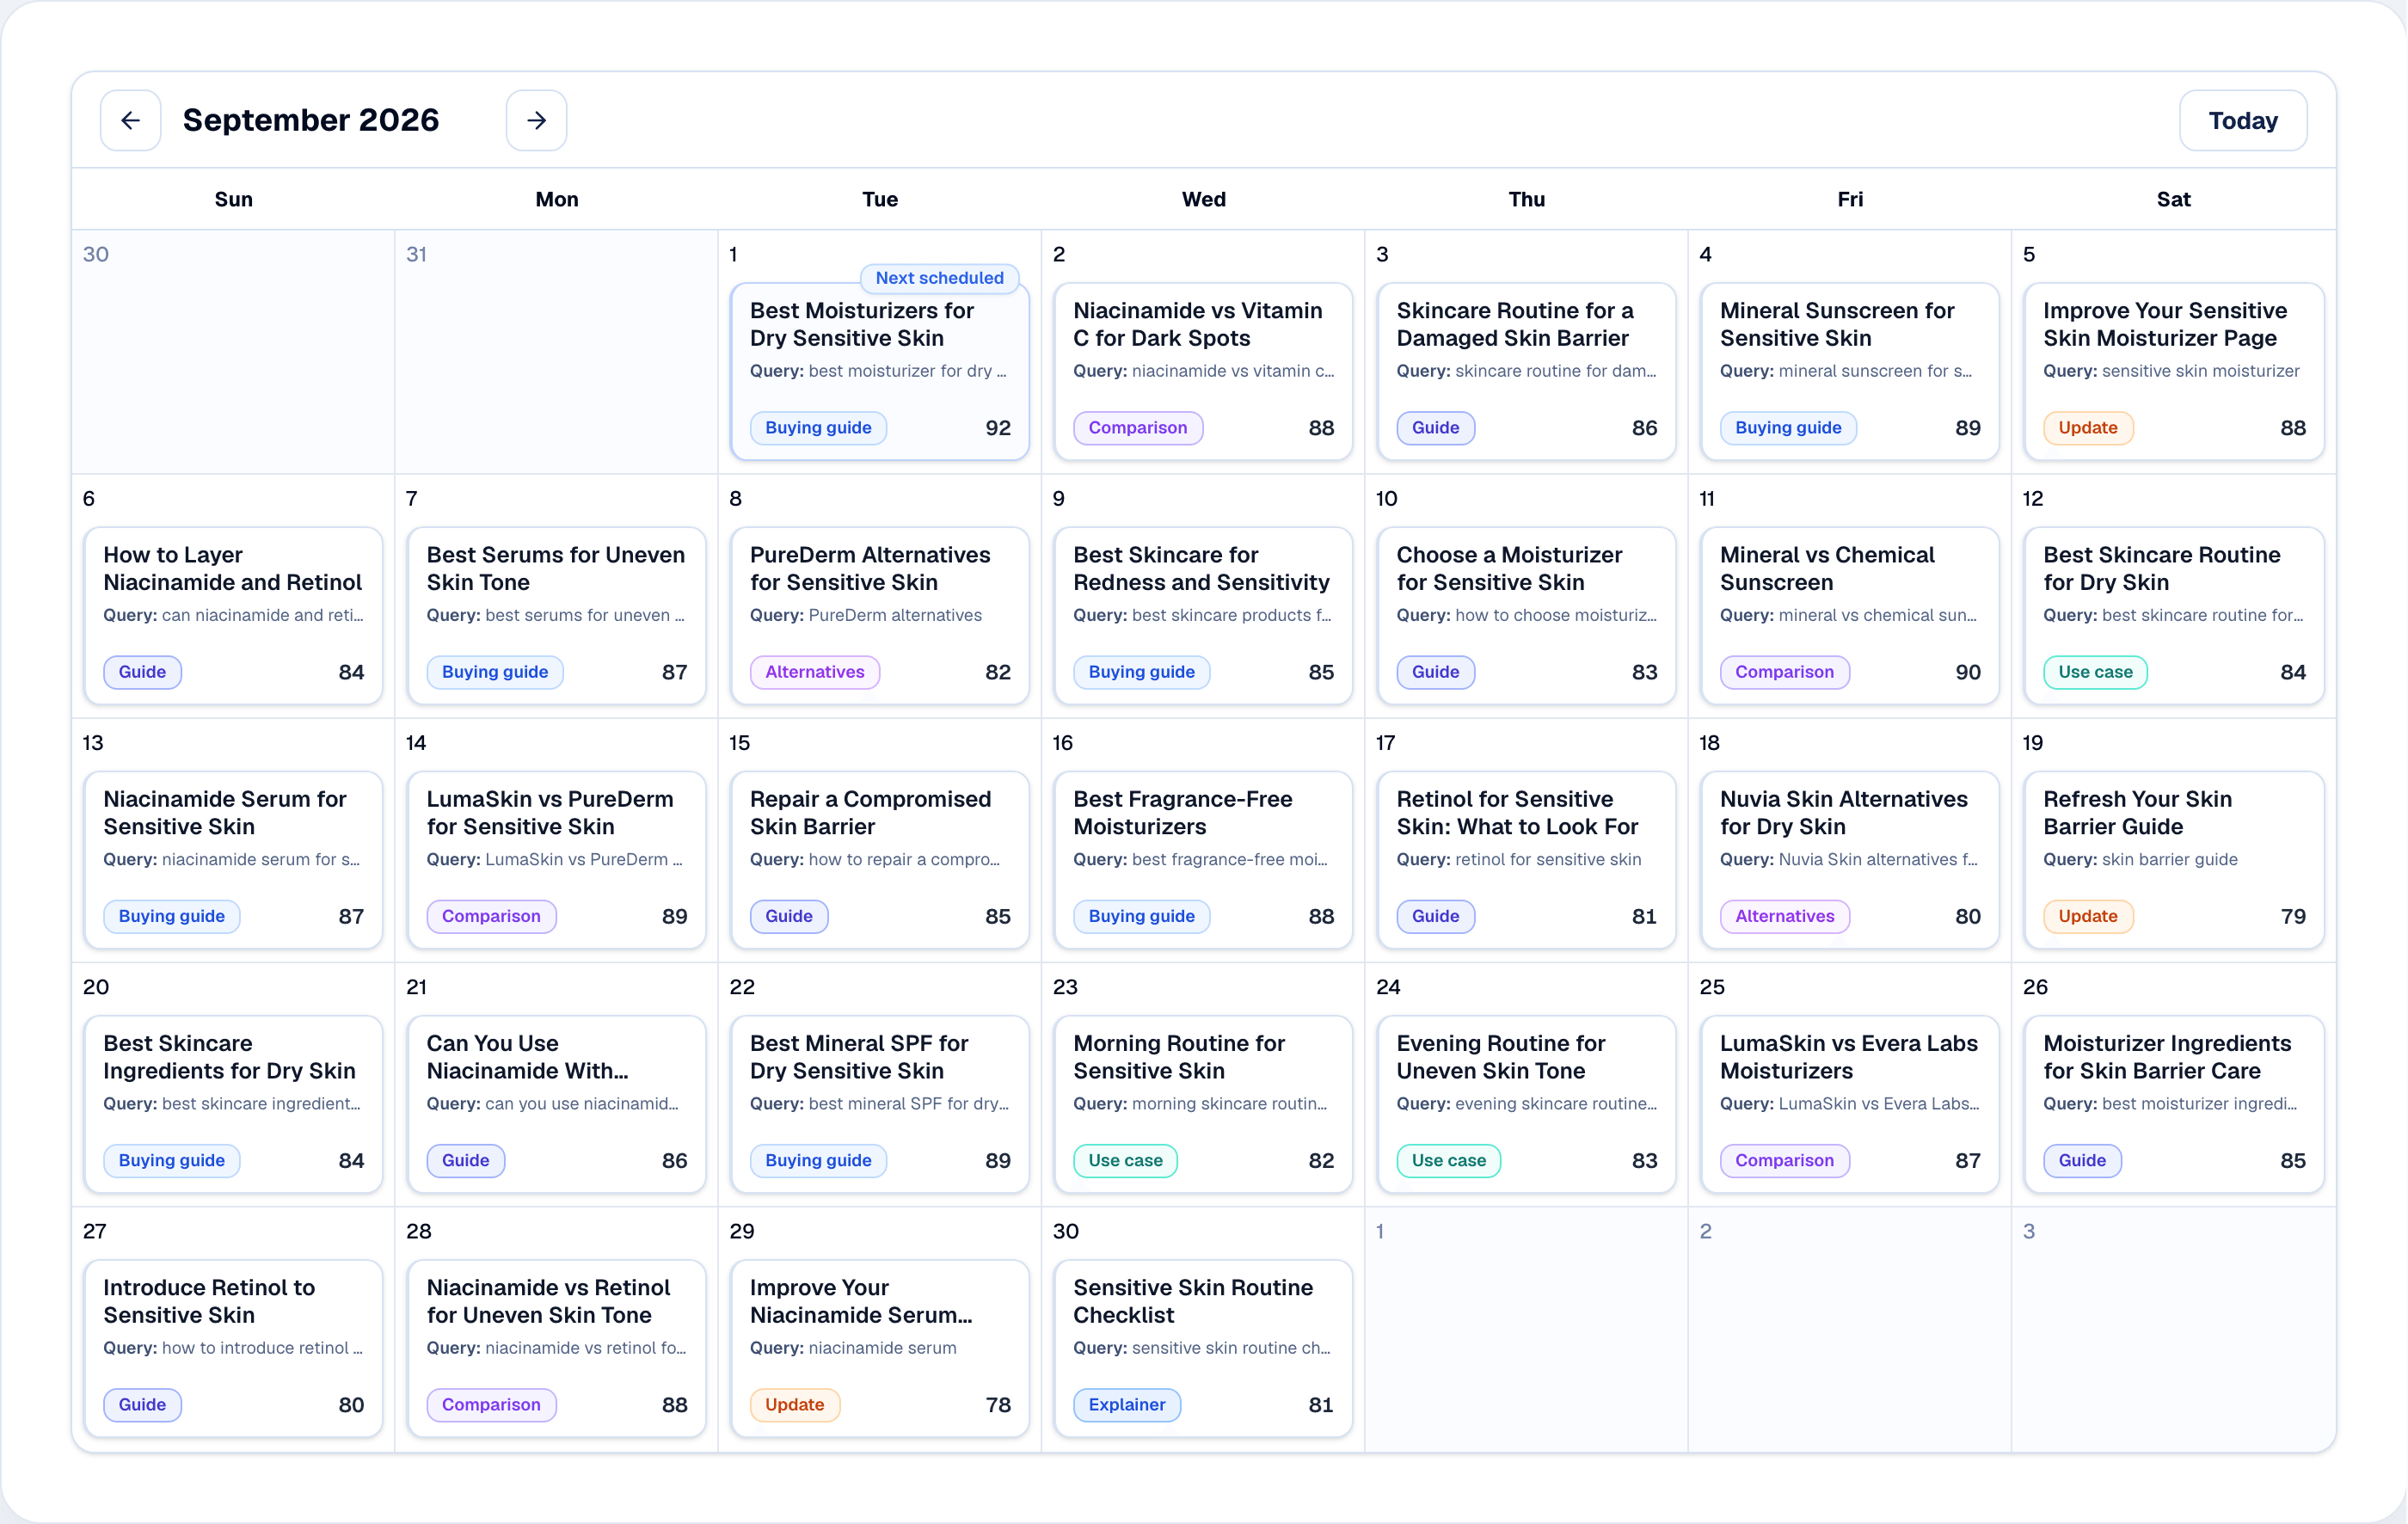Open Best Serums for Uneven Skin Tone
2408x1524 pixels.
[x=556, y=615]
